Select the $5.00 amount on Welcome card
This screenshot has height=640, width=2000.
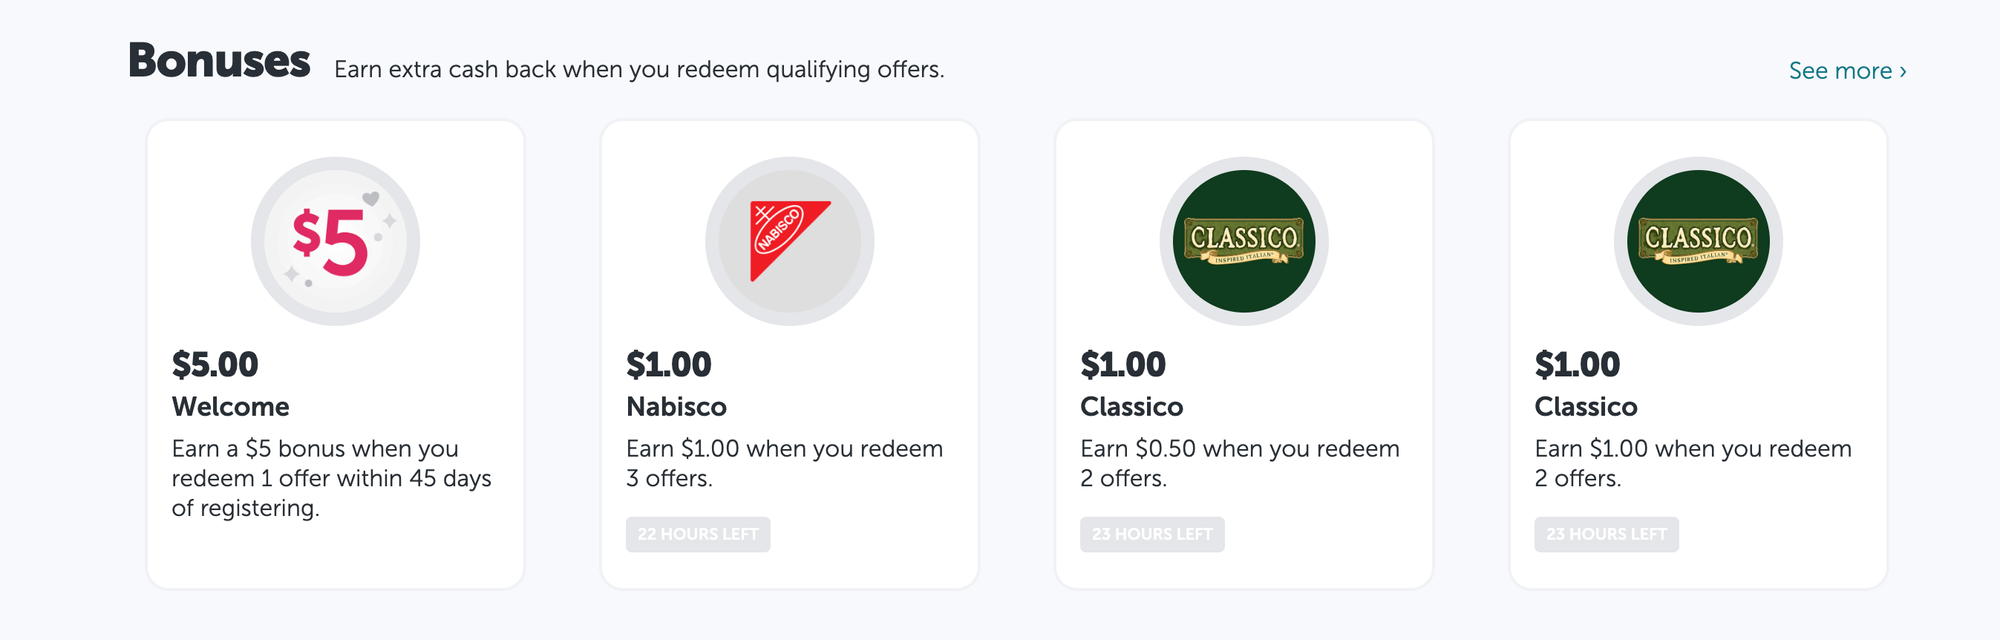tap(215, 365)
